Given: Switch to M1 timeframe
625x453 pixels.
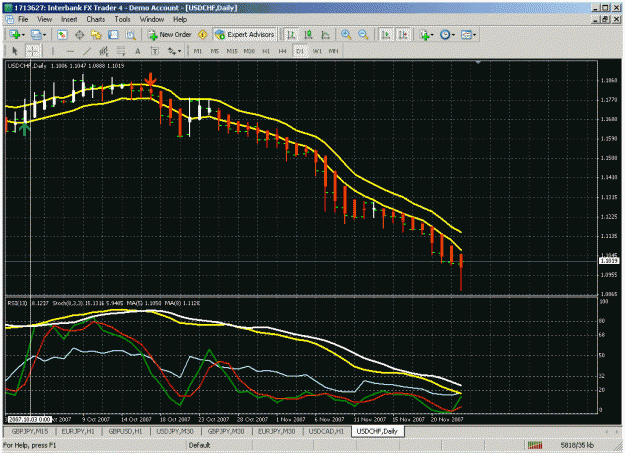Looking at the screenshot, I should (x=198, y=51).
